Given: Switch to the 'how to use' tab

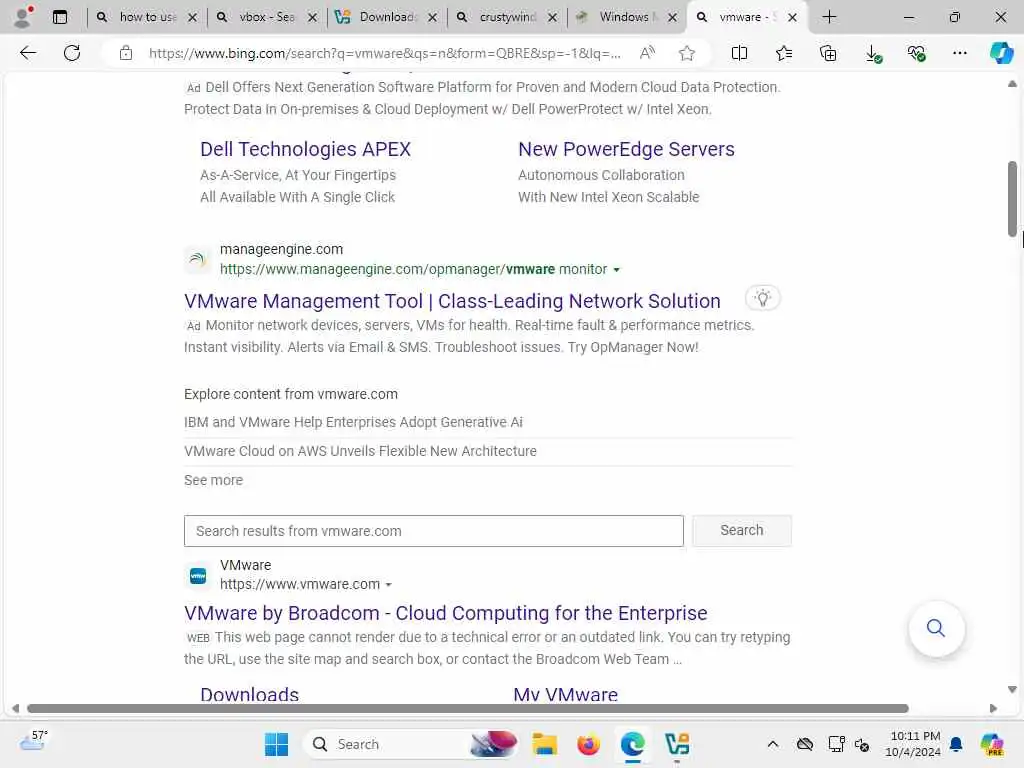Looking at the screenshot, I should click(x=148, y=17).
